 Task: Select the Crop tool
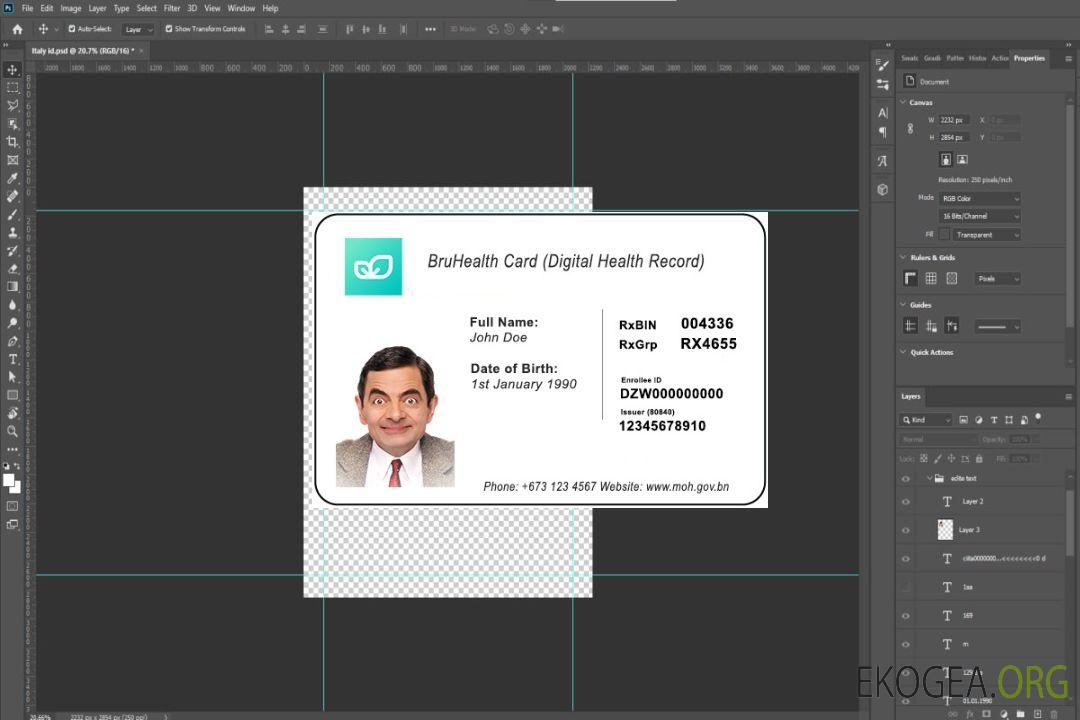[x=12, y=141]
